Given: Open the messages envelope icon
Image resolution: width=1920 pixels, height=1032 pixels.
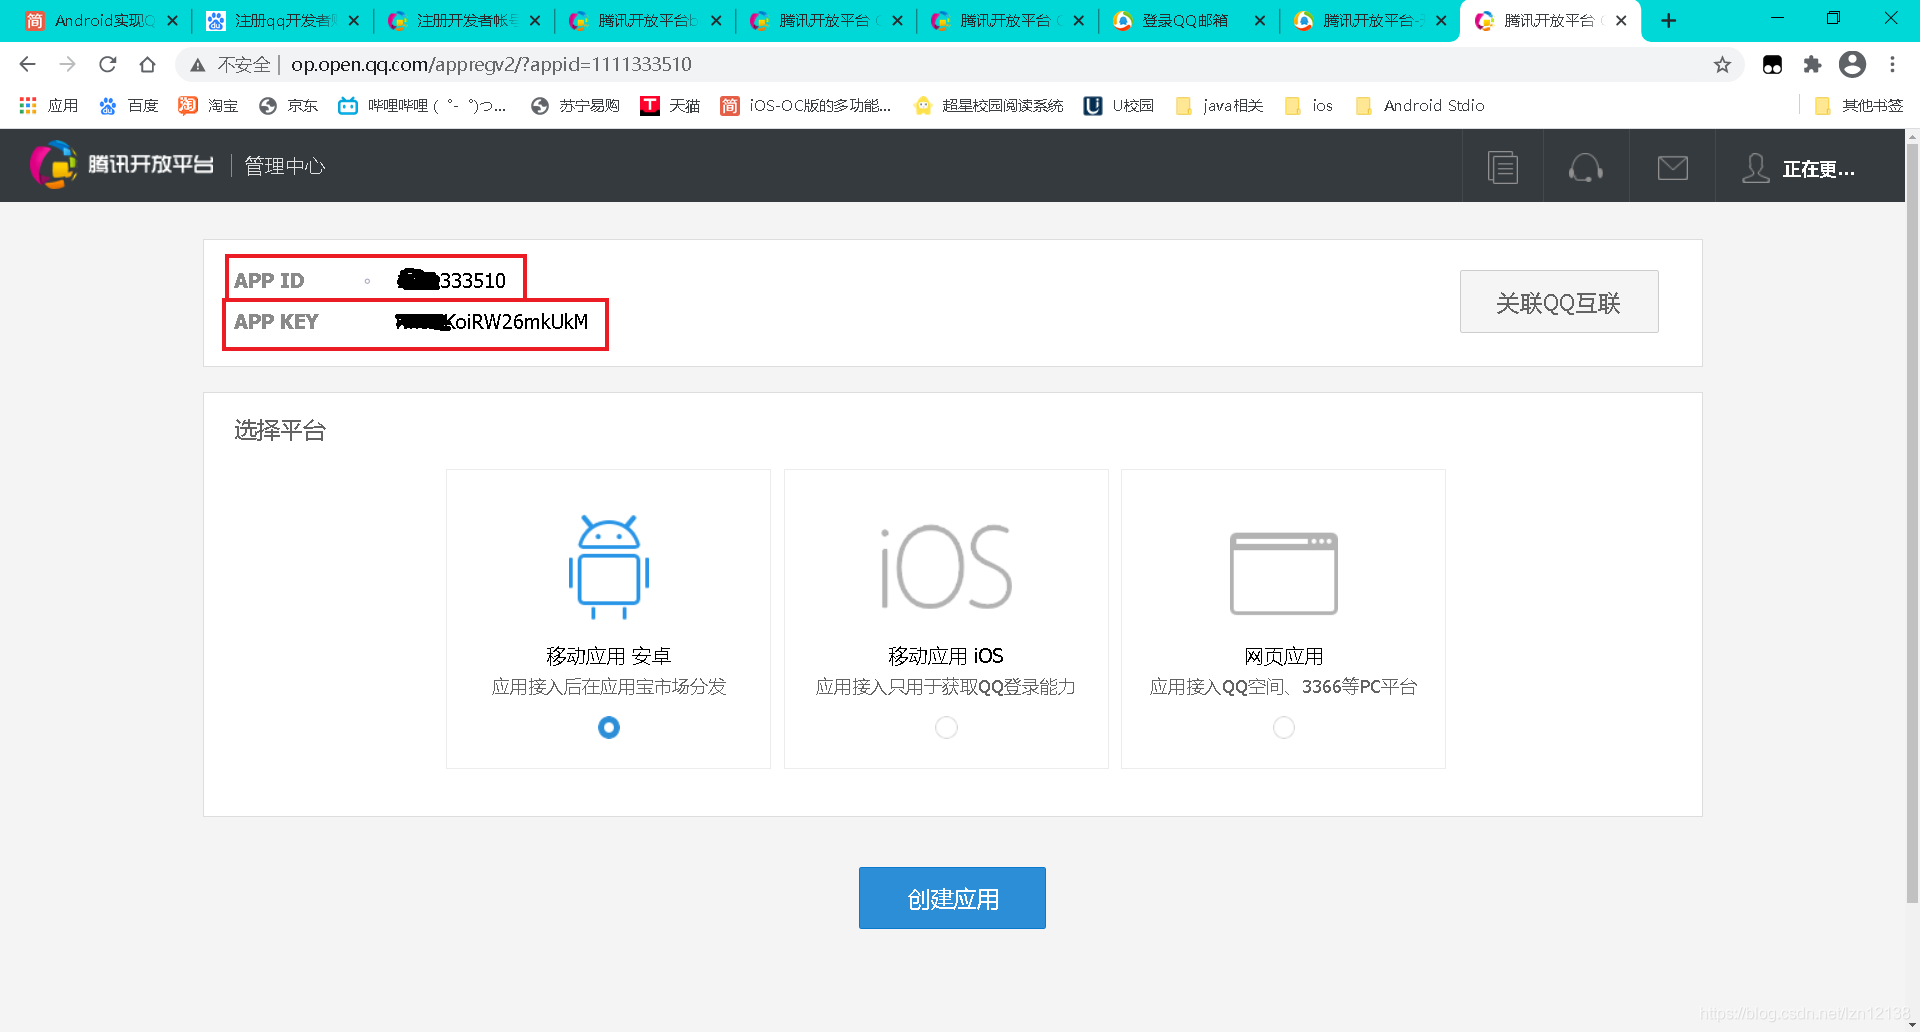Looking at the screenshot, I should click(1672, 167).
